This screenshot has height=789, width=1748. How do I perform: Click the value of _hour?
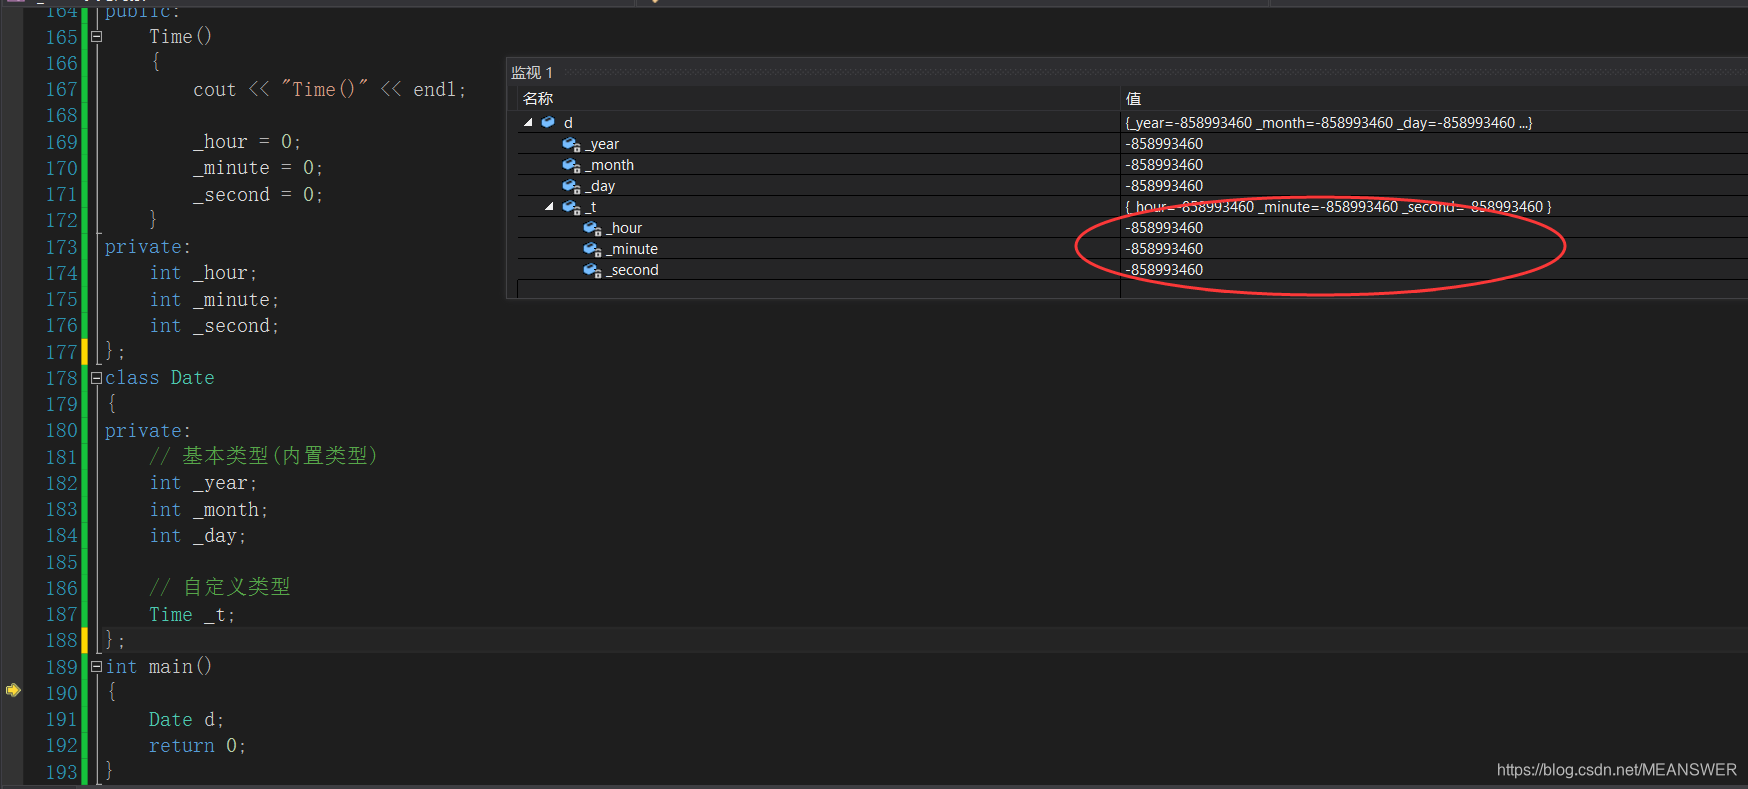click(x=1164, y=228)
